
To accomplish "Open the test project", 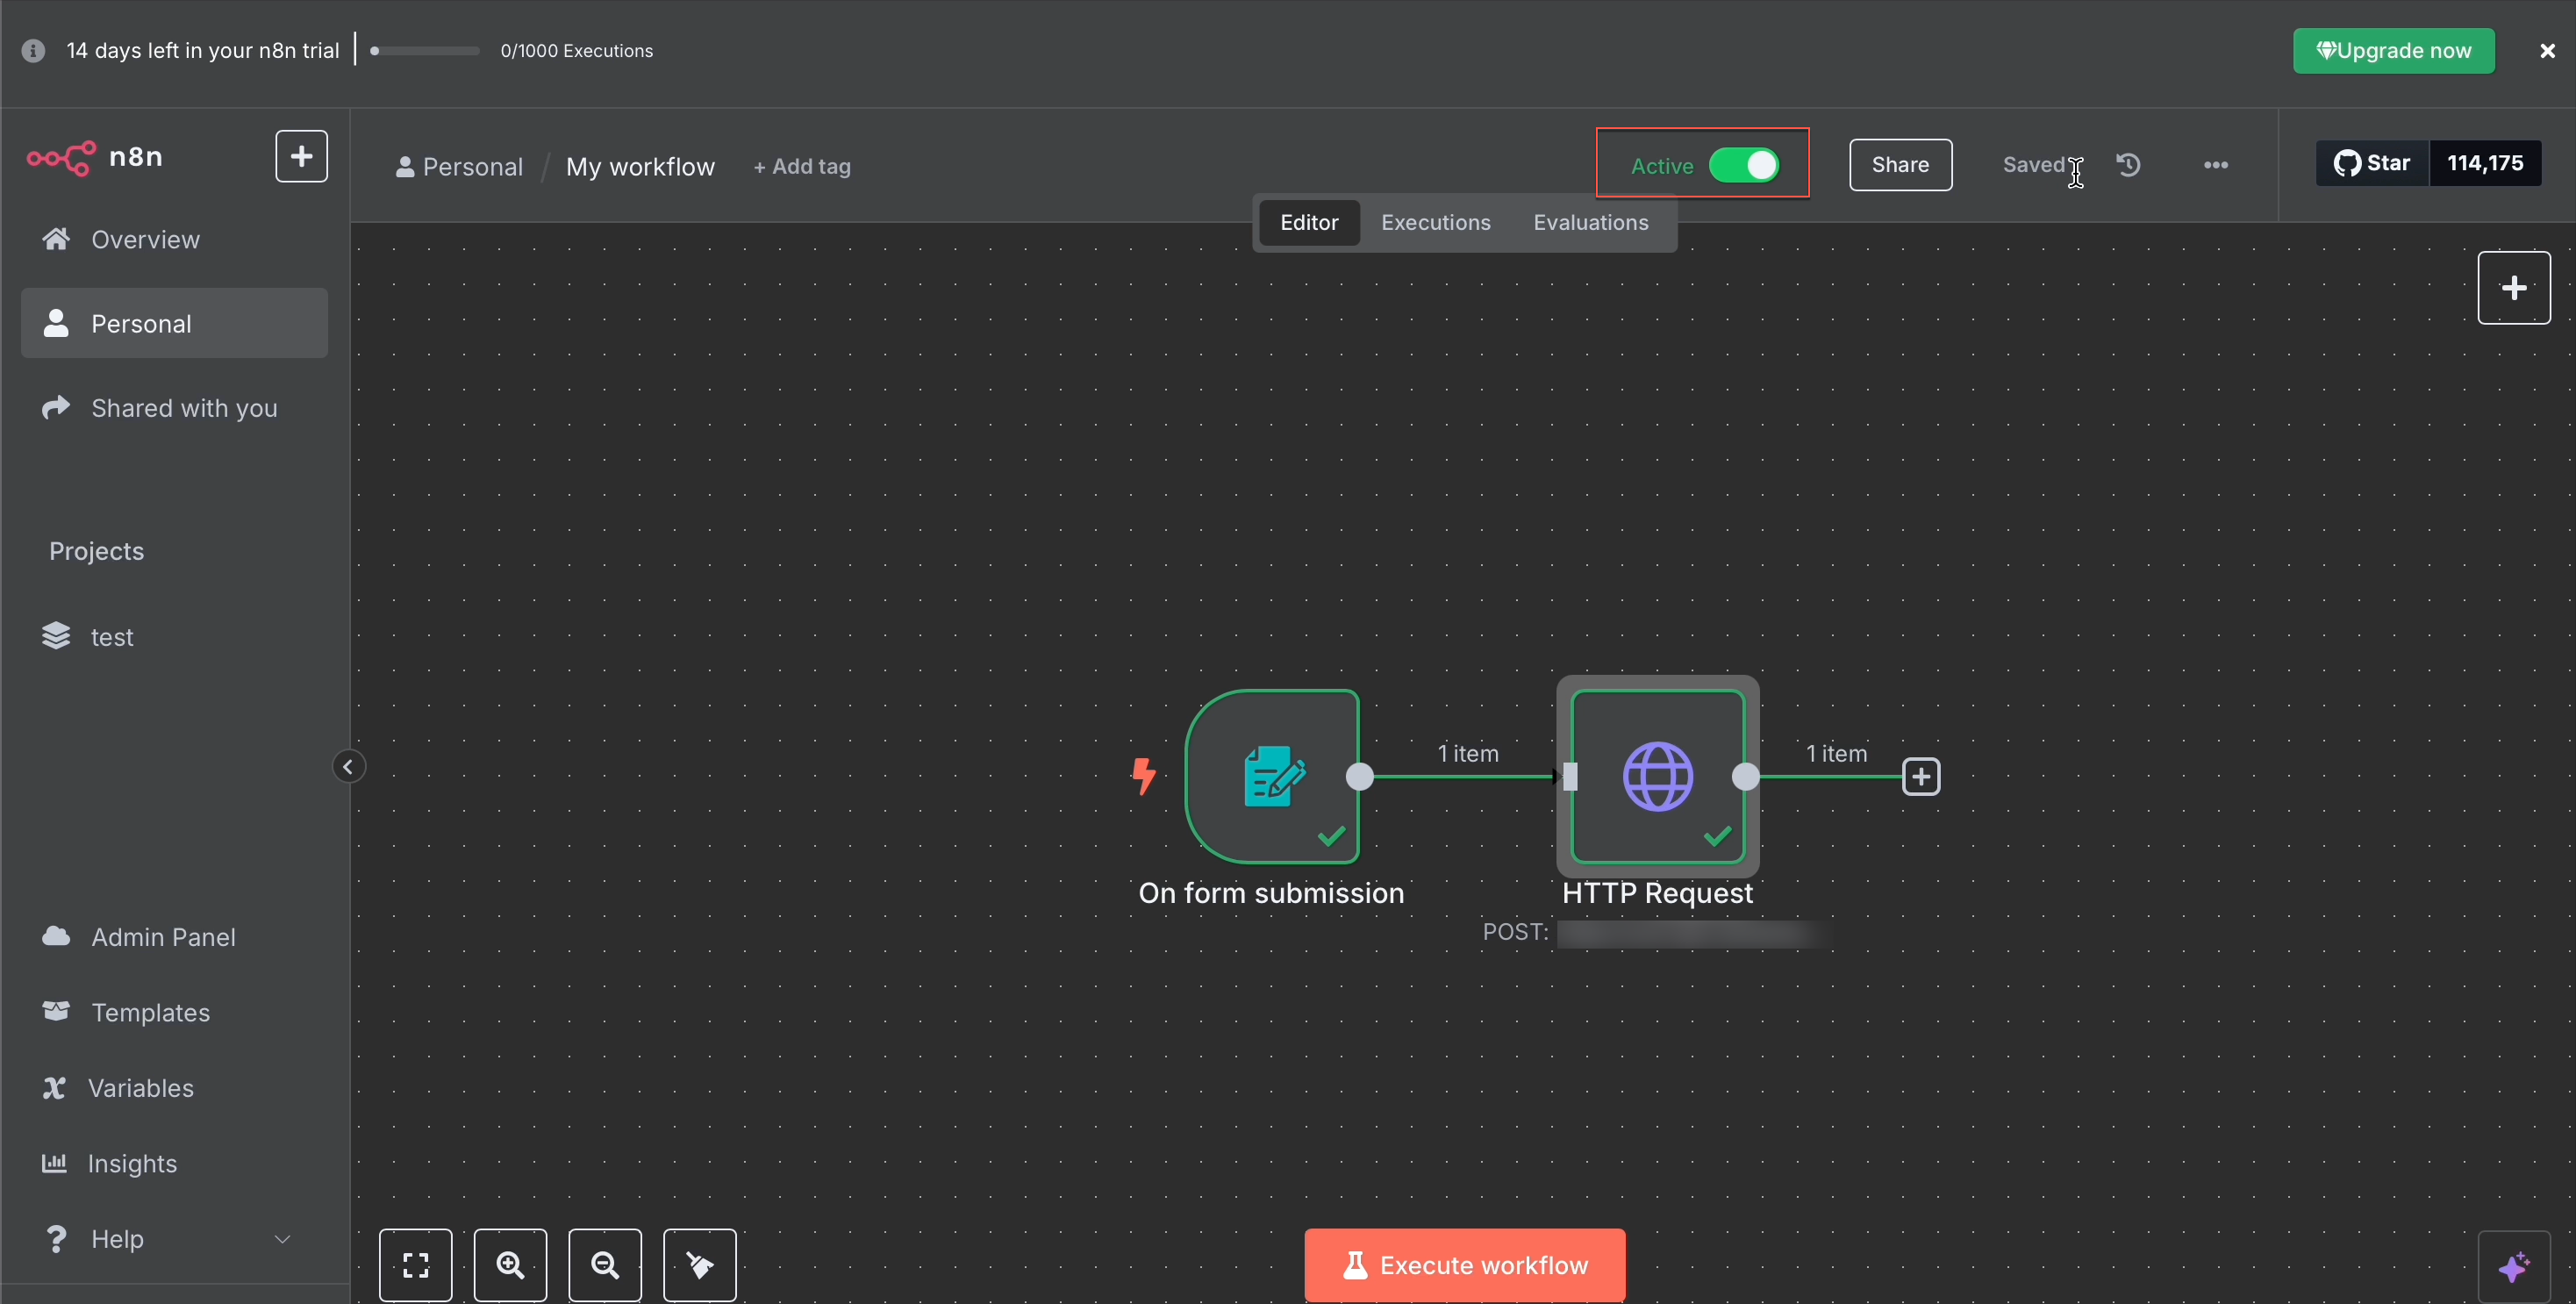I will (x=174, y=636).
